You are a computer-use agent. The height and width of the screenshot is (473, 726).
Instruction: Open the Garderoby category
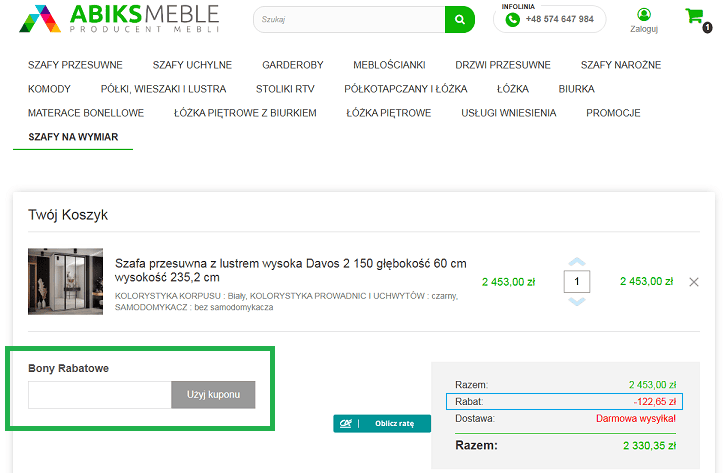pos(293,65)
